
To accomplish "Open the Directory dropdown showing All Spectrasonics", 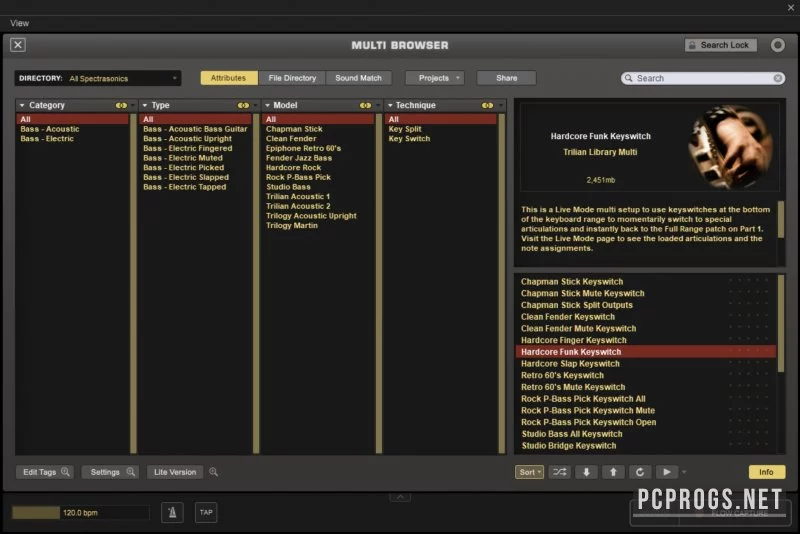I will coord(98,78).
